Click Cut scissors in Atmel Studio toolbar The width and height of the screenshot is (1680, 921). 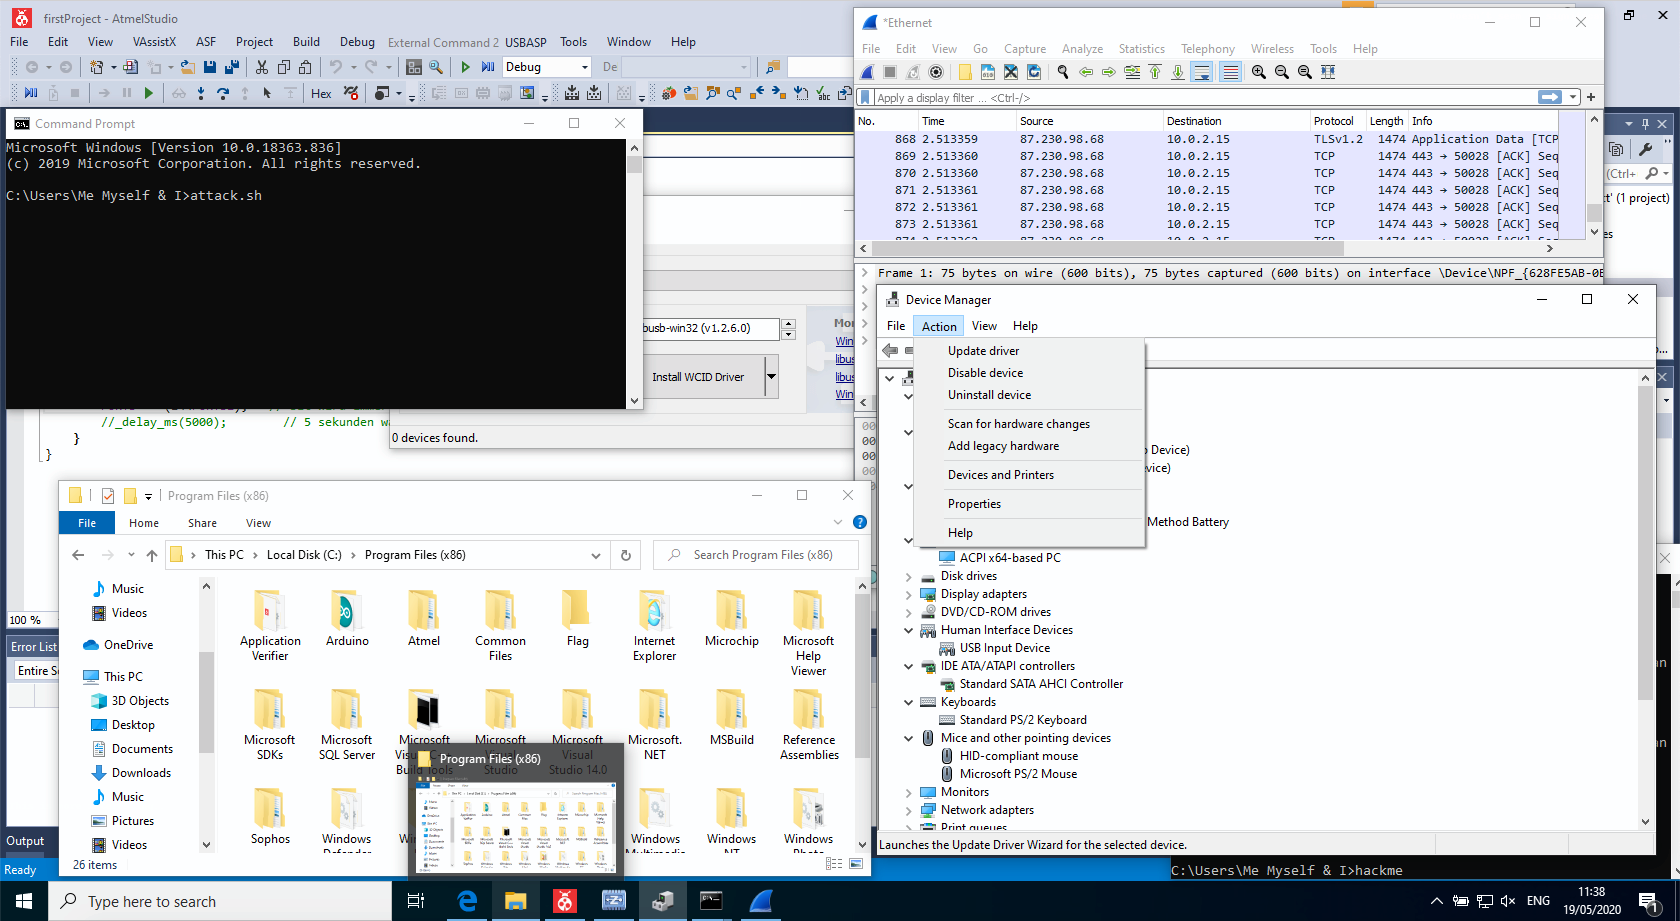(262, 67)
